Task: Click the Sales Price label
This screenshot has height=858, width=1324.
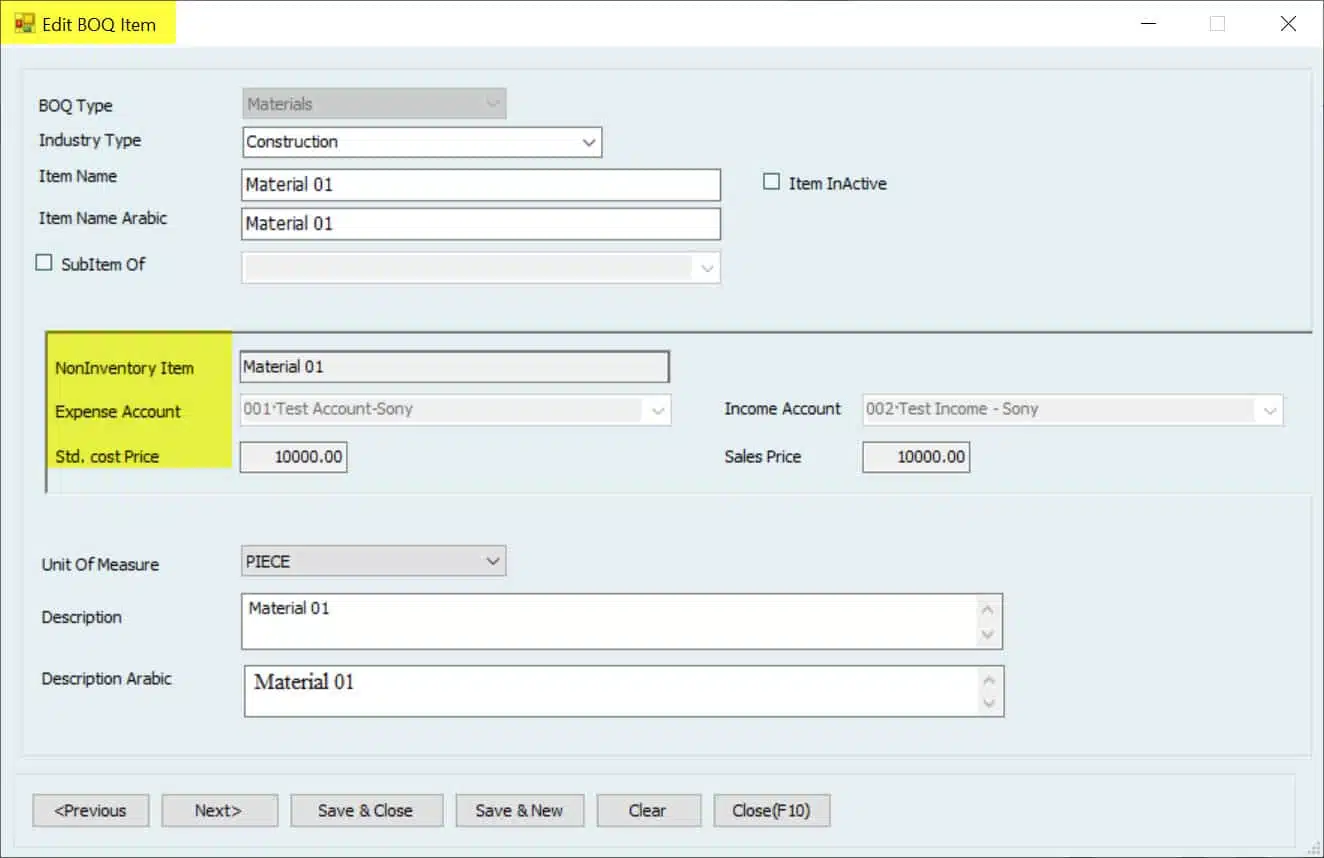Action: [763, 456]
